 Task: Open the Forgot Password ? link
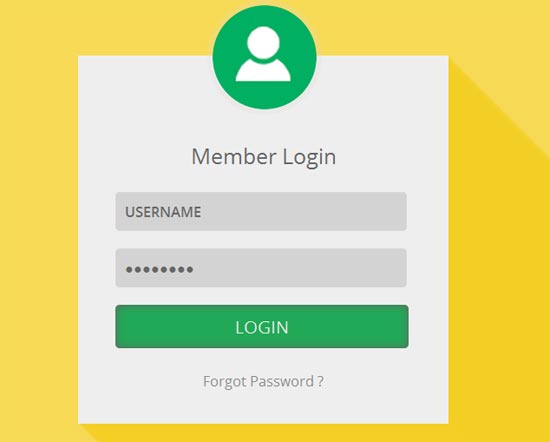coord(263,382)
